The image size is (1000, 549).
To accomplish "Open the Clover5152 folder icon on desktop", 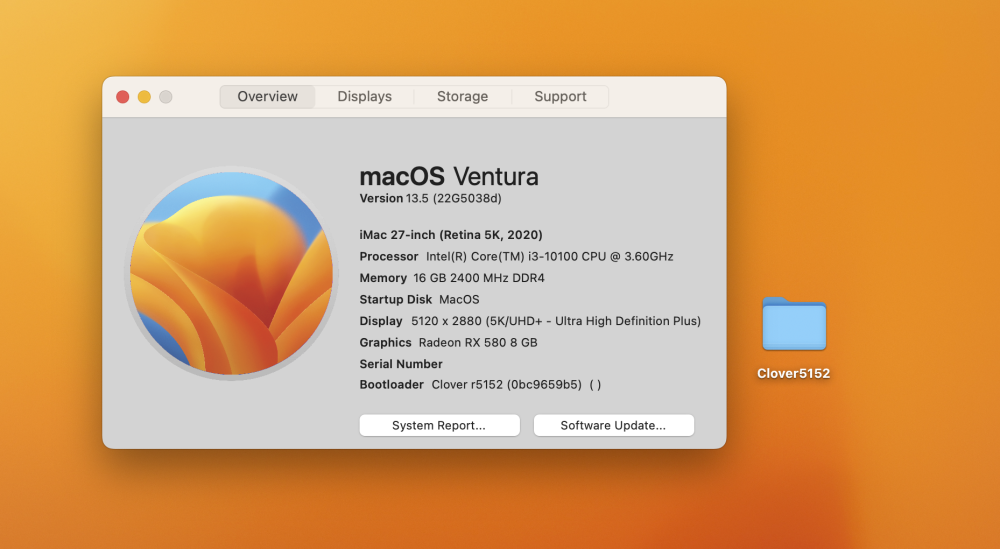I will coord(794,324).
